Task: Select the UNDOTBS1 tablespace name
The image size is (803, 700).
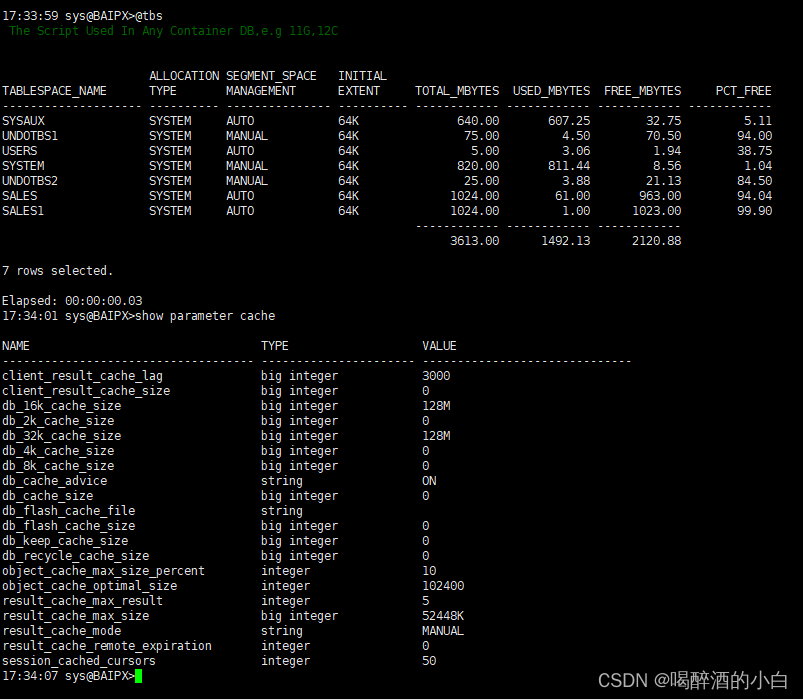Action: (30, 136)
